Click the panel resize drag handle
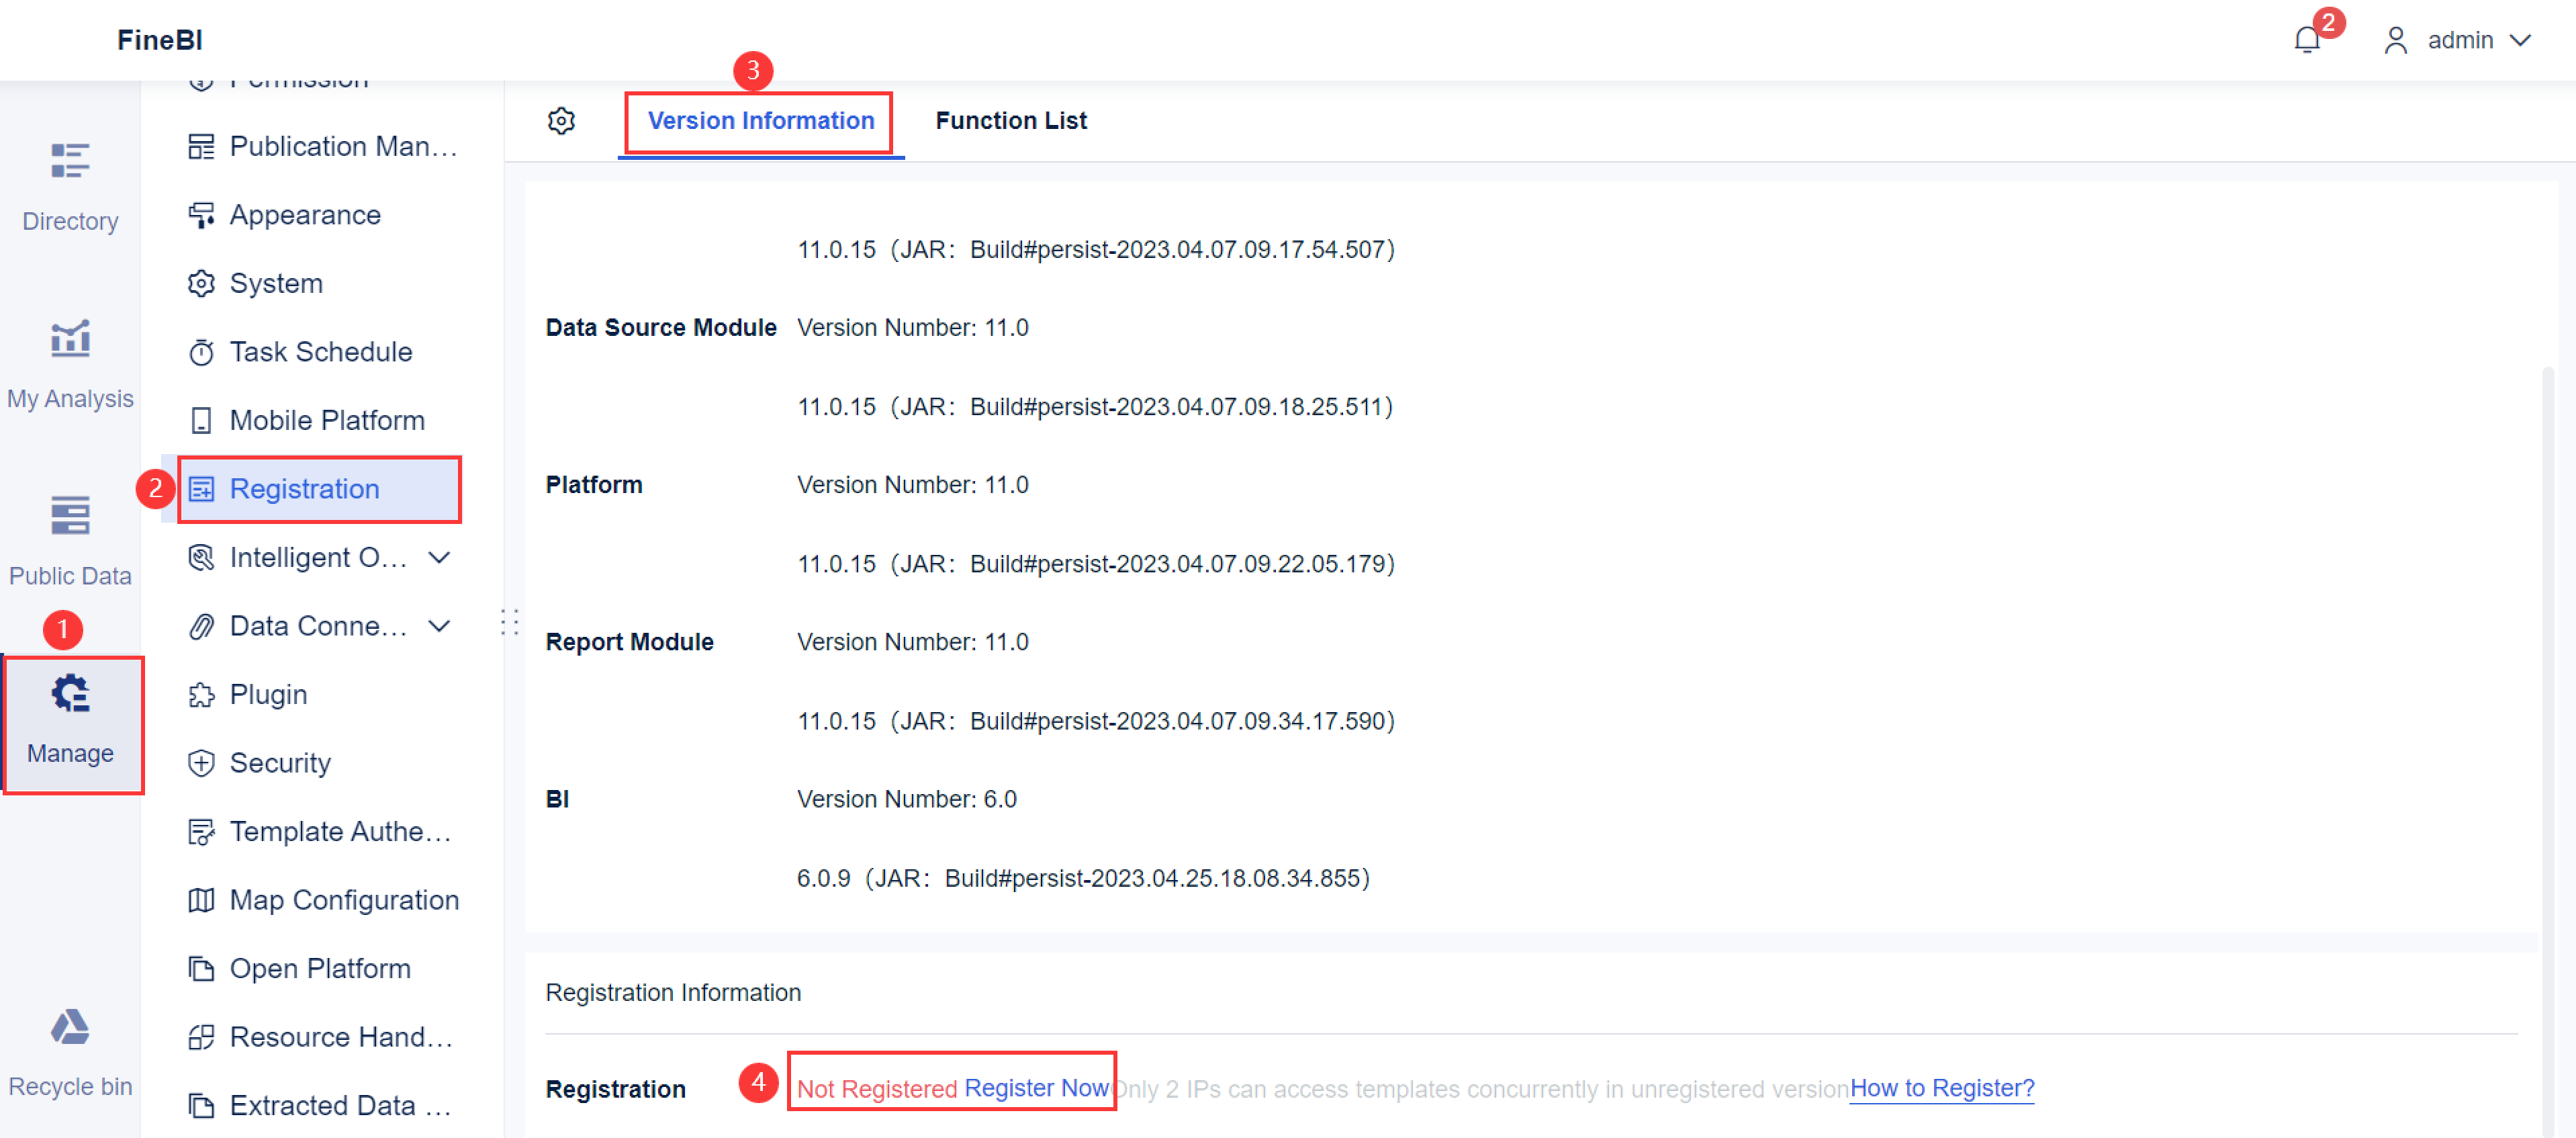The image size is (2576, 1138). point(510,622)
